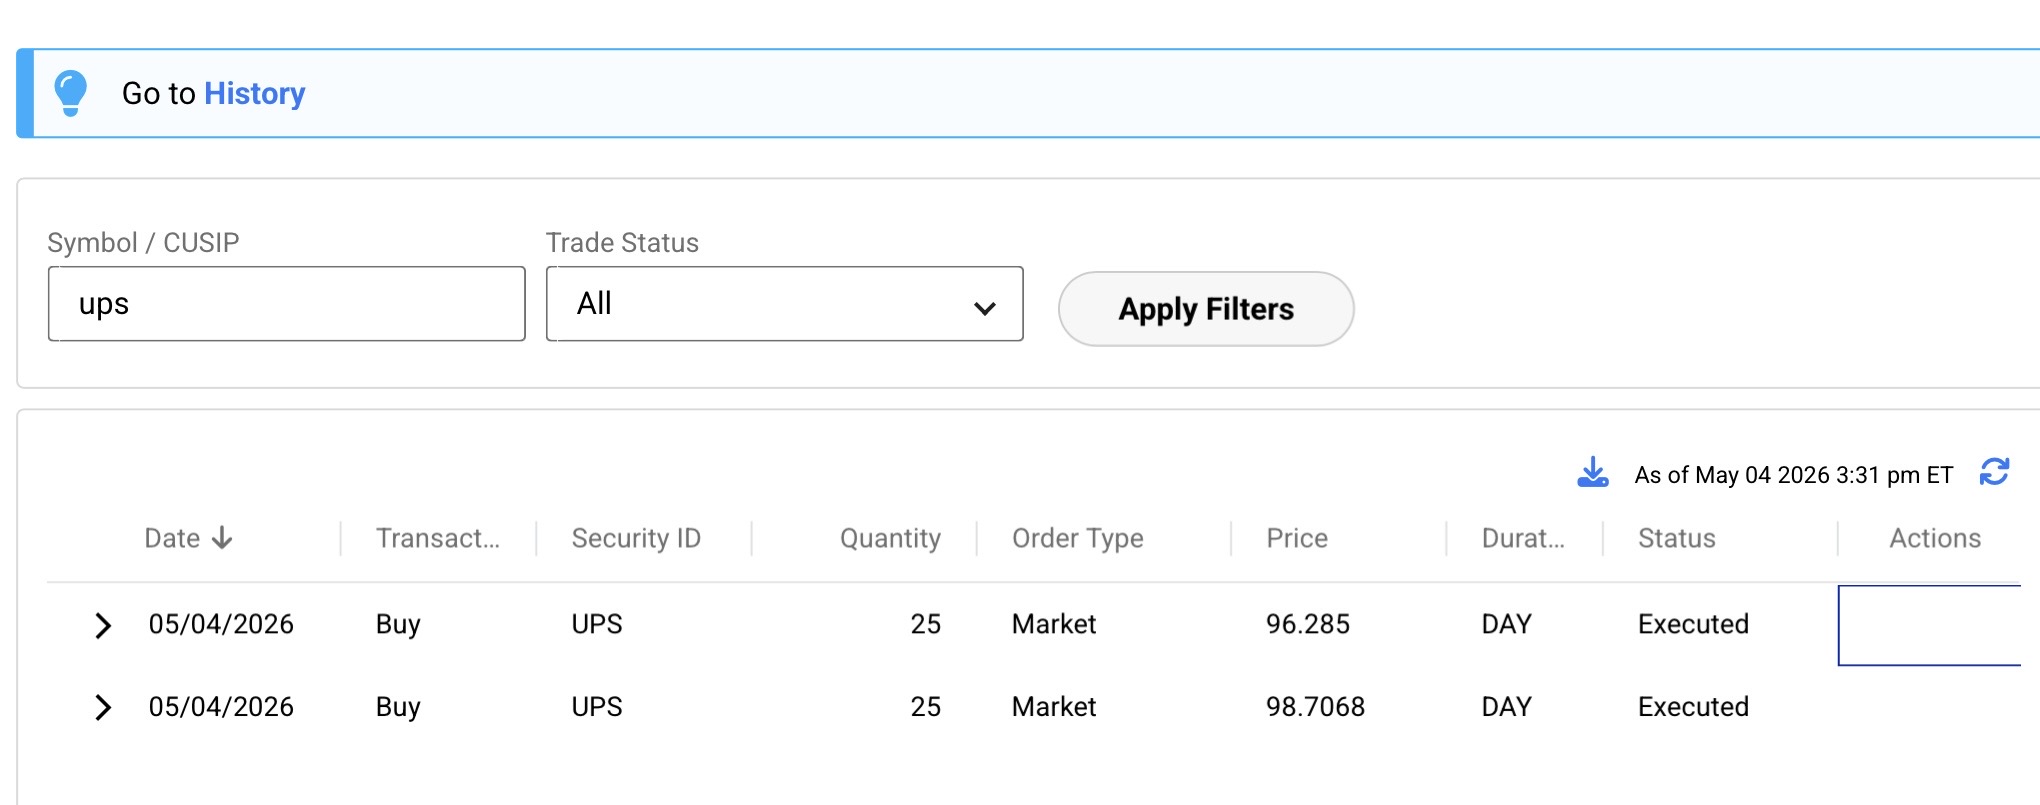Click Market order type in 98.7068 row

[1054, 707]
